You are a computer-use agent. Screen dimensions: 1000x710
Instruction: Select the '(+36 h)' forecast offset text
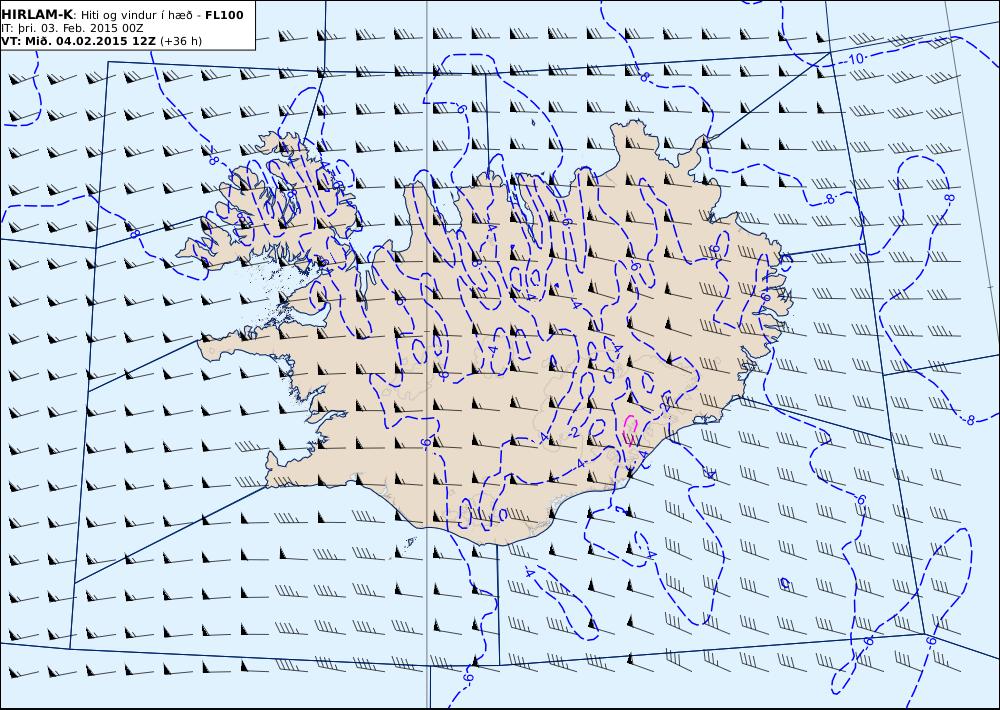[180, 41]
